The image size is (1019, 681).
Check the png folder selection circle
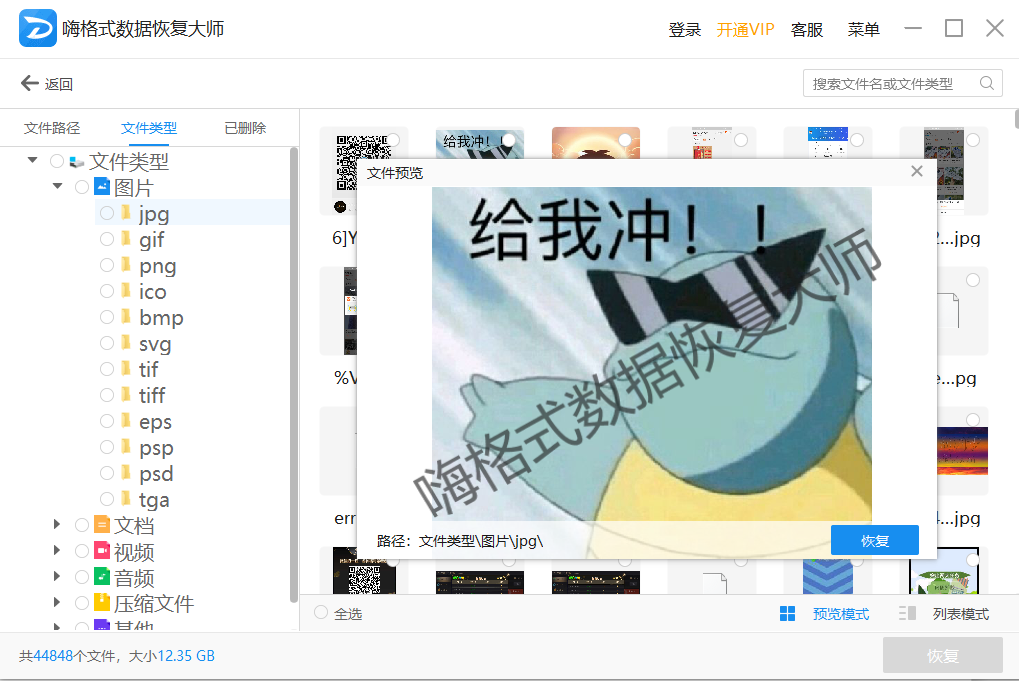tap(107, 265)
